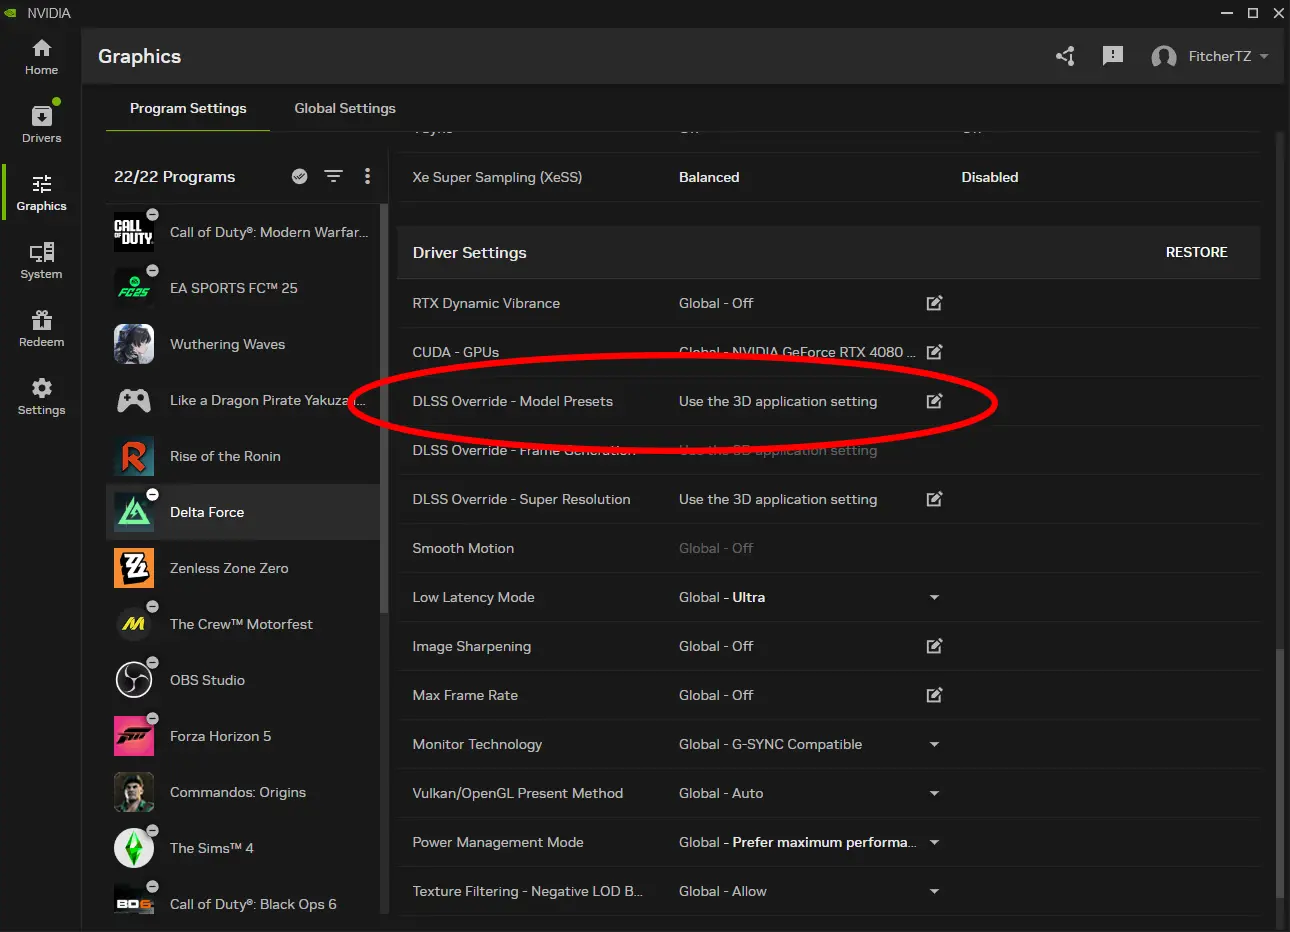Click the OBS Studio app icon

point(134,680)
